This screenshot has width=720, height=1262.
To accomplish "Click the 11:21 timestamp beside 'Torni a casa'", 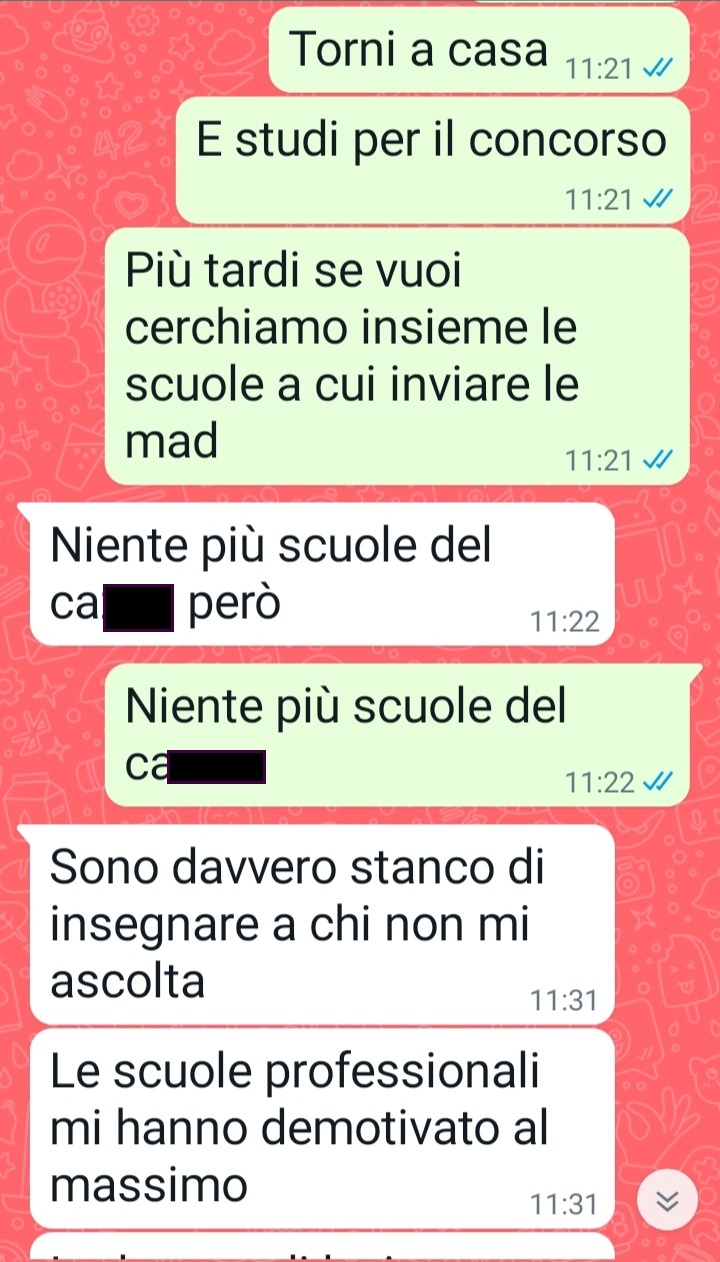I will point(599,70).
